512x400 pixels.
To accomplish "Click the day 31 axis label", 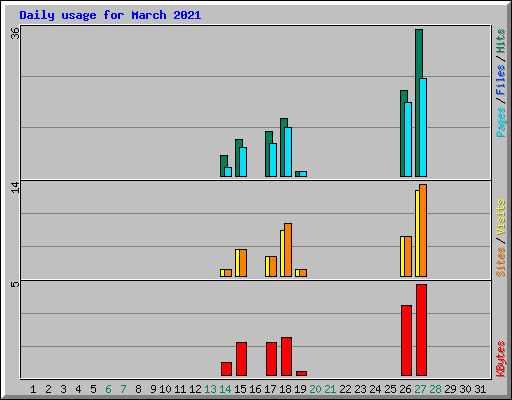I will [480, 389].
